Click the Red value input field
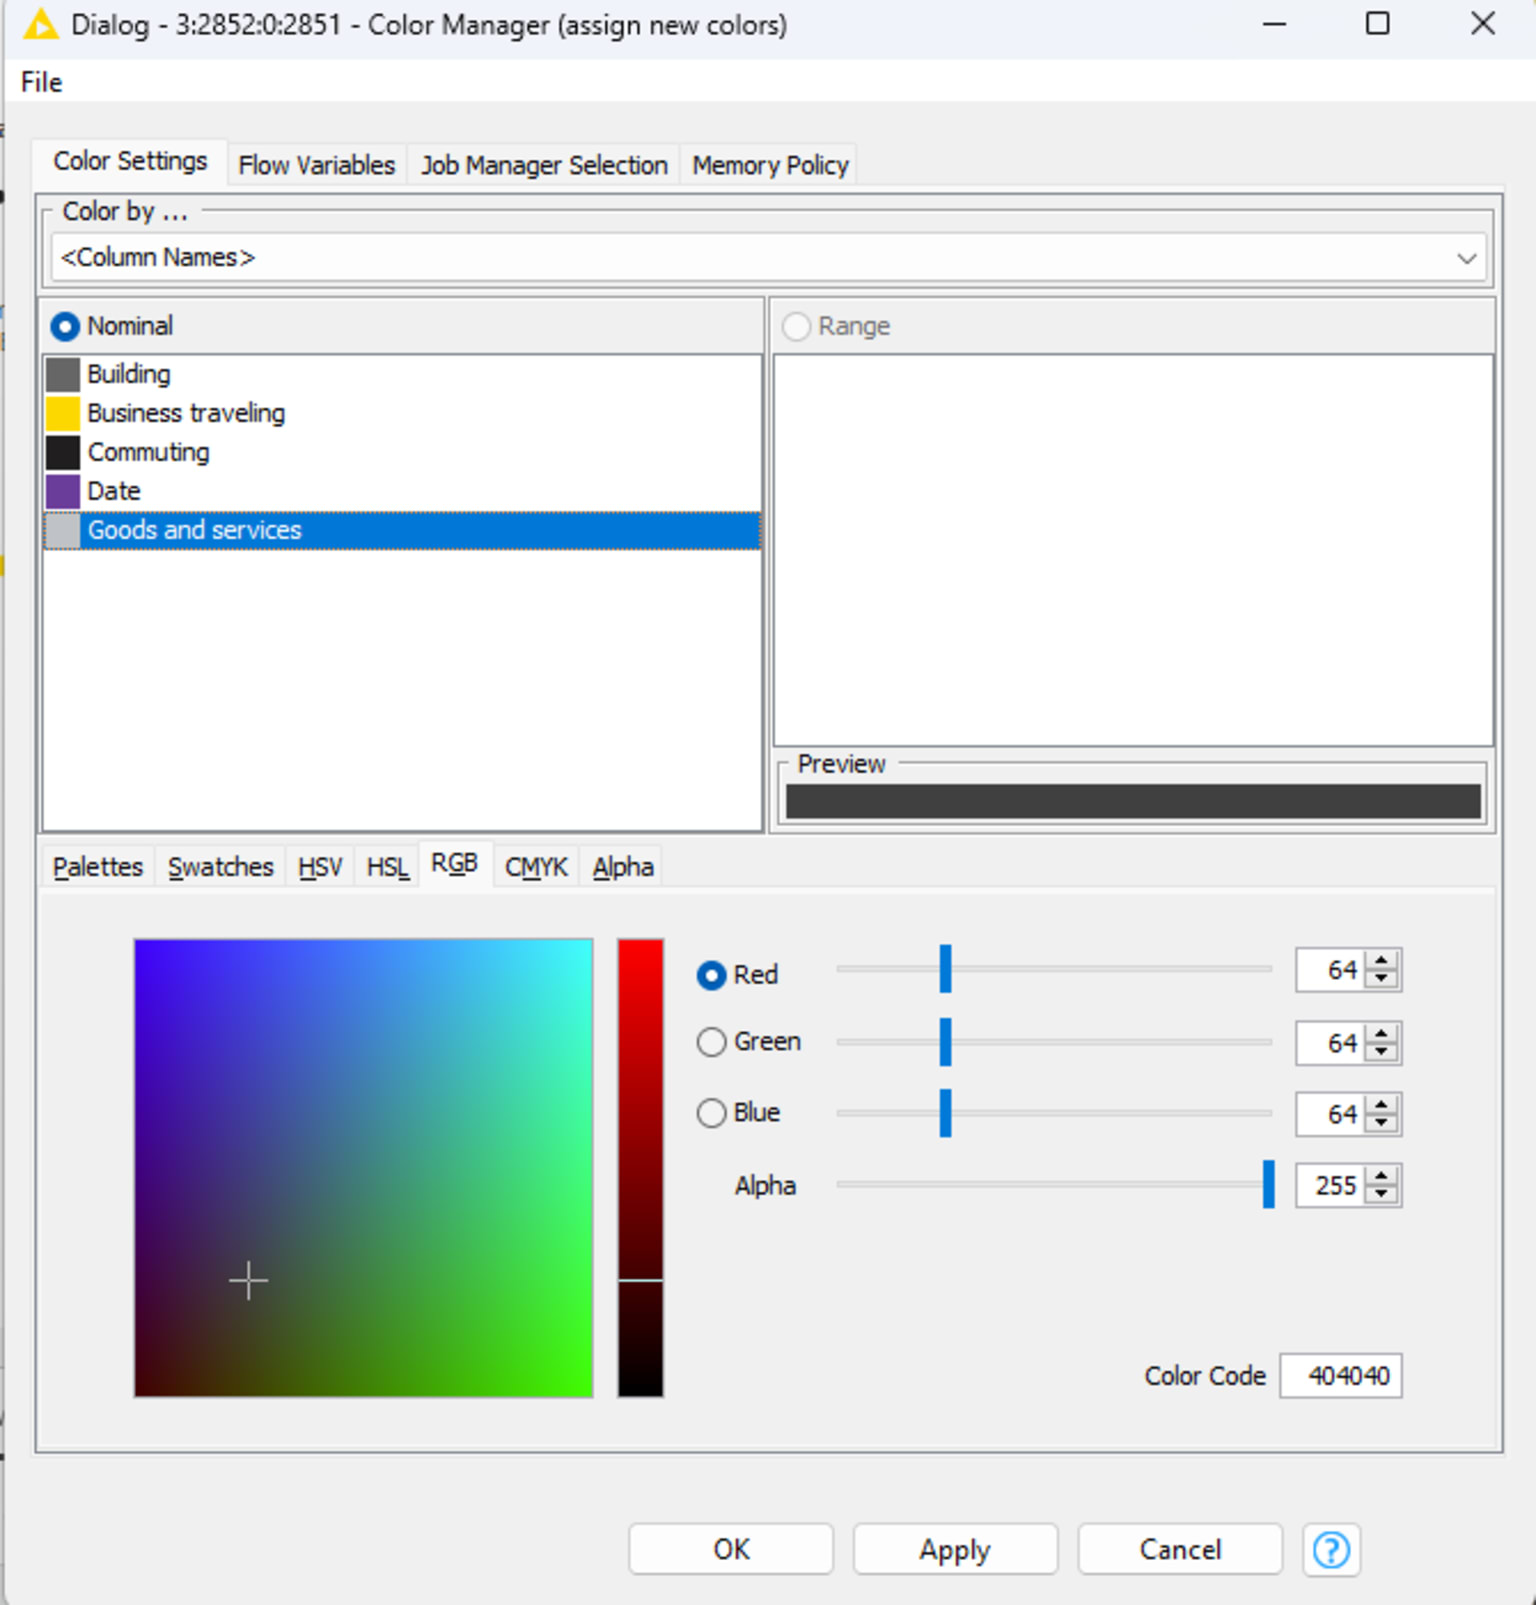The height and width of the screenshot is (1605, 1536). pyautogui.click(x=1331, y=970)
